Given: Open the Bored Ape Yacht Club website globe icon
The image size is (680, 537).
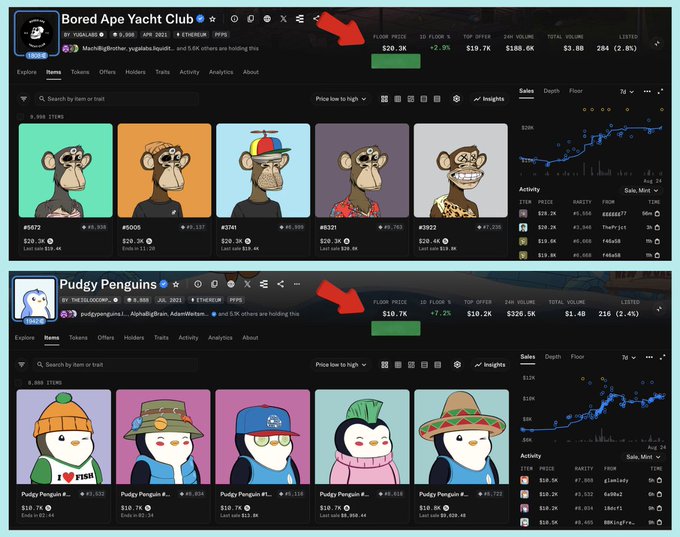Looking at the screenshot, I should tap(267, 19).
